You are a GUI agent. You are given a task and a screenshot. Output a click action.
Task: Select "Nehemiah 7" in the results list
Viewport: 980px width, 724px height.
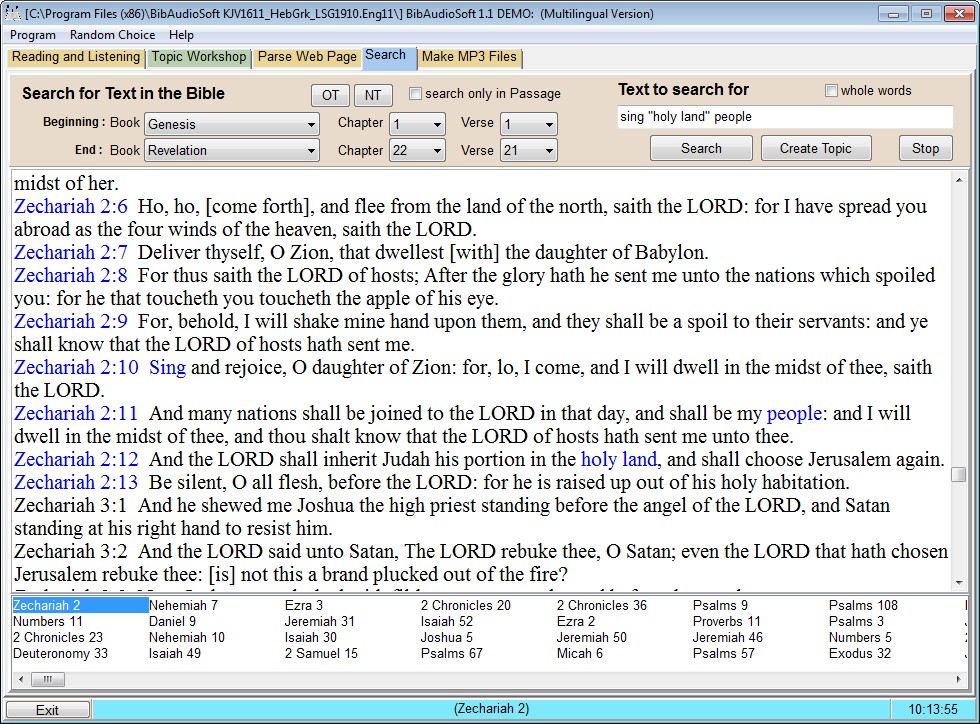[183, 605]
